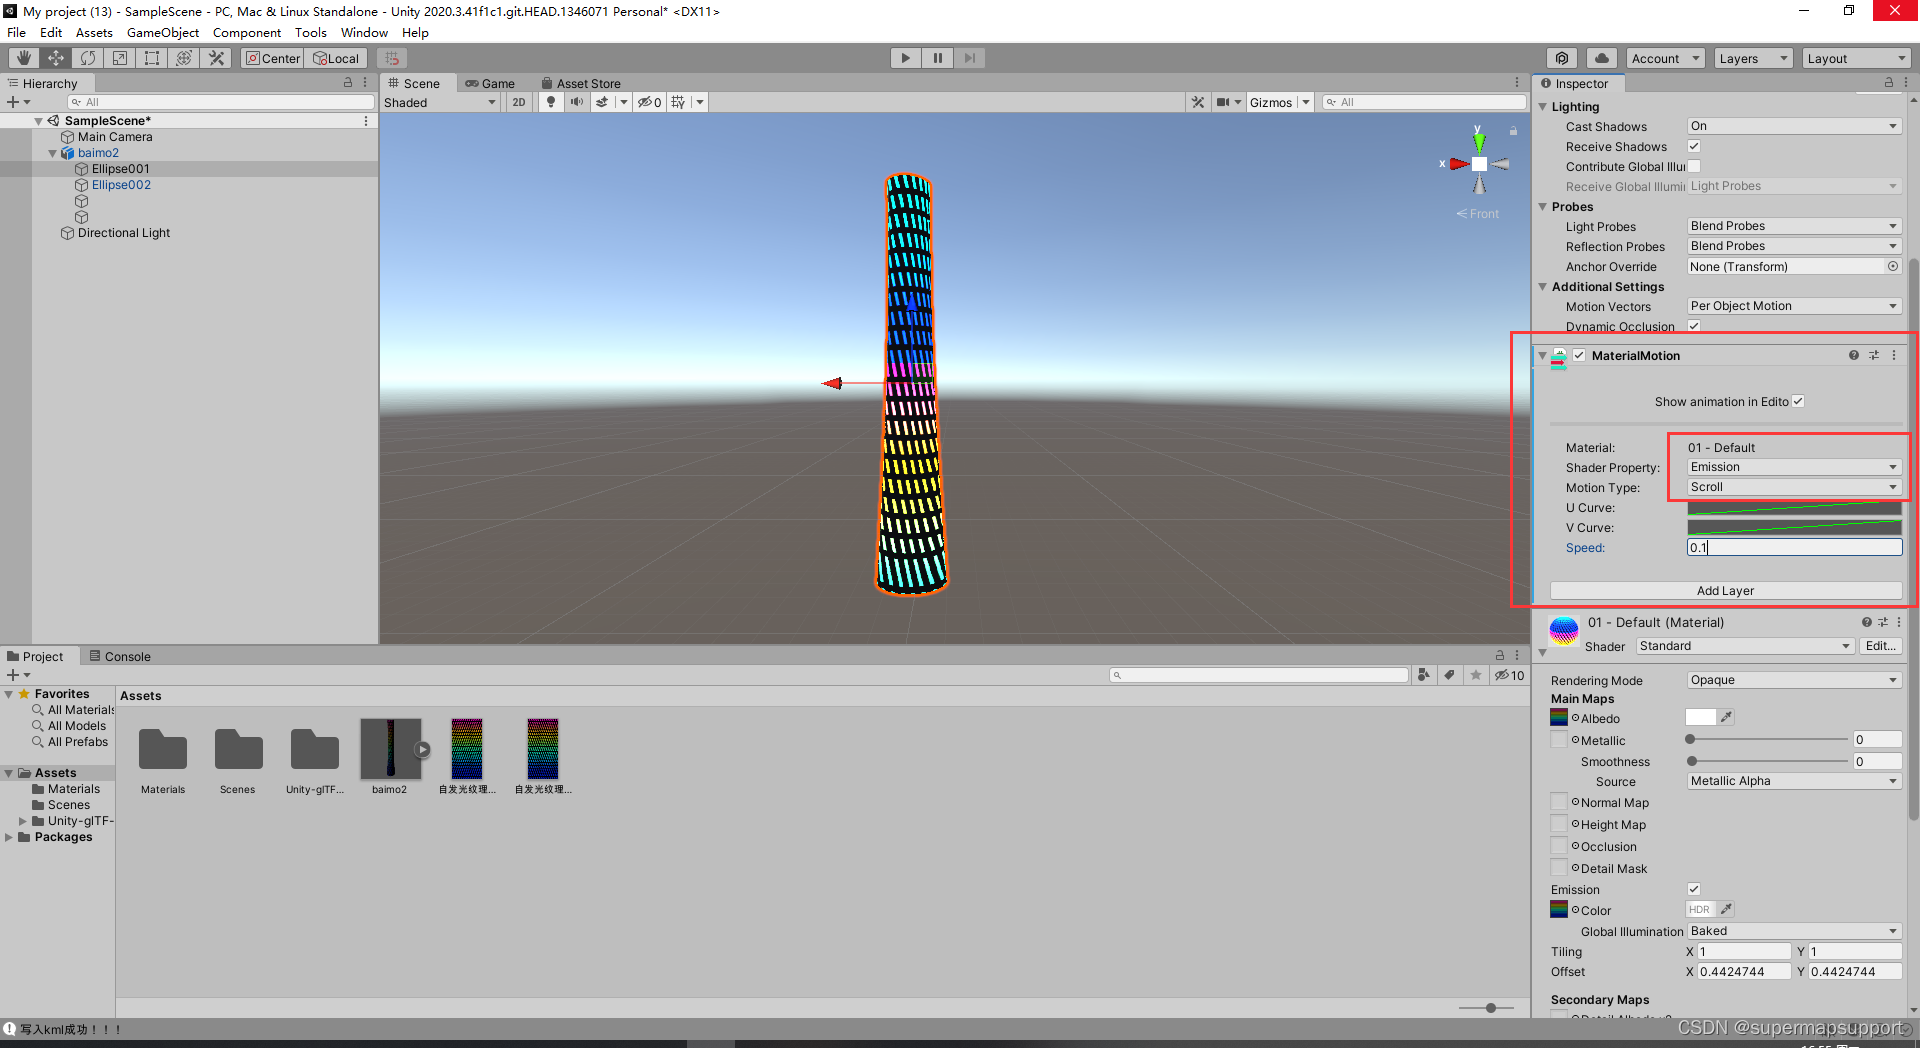Select the Move tool
The image size is (1920, 1048).
pos(56,58)
